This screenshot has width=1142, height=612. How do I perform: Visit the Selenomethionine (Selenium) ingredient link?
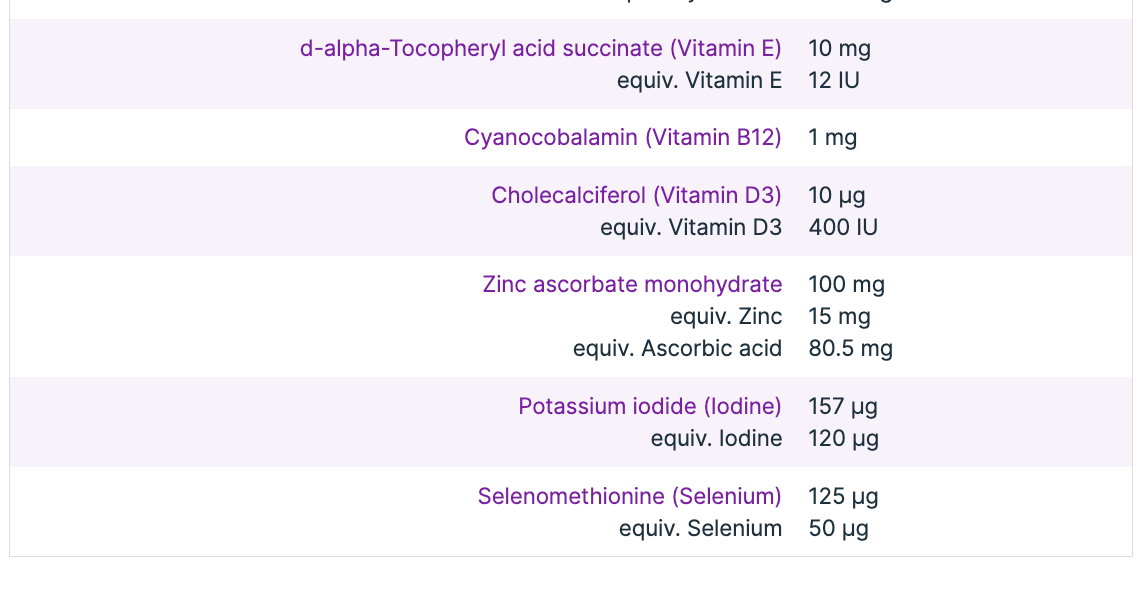pyautogui.click(x=629, y=496)
